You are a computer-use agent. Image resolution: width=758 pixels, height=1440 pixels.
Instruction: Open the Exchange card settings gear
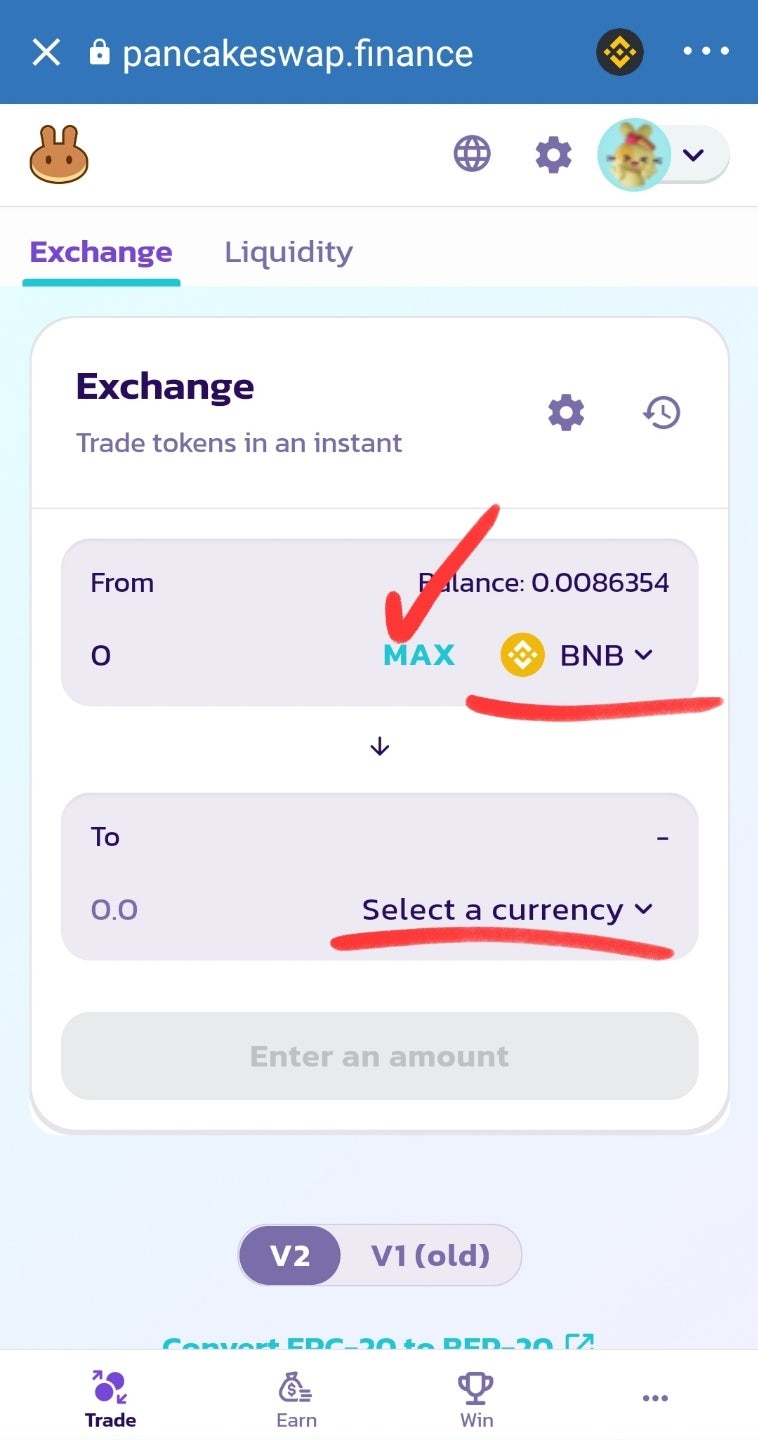coord(566,412)
